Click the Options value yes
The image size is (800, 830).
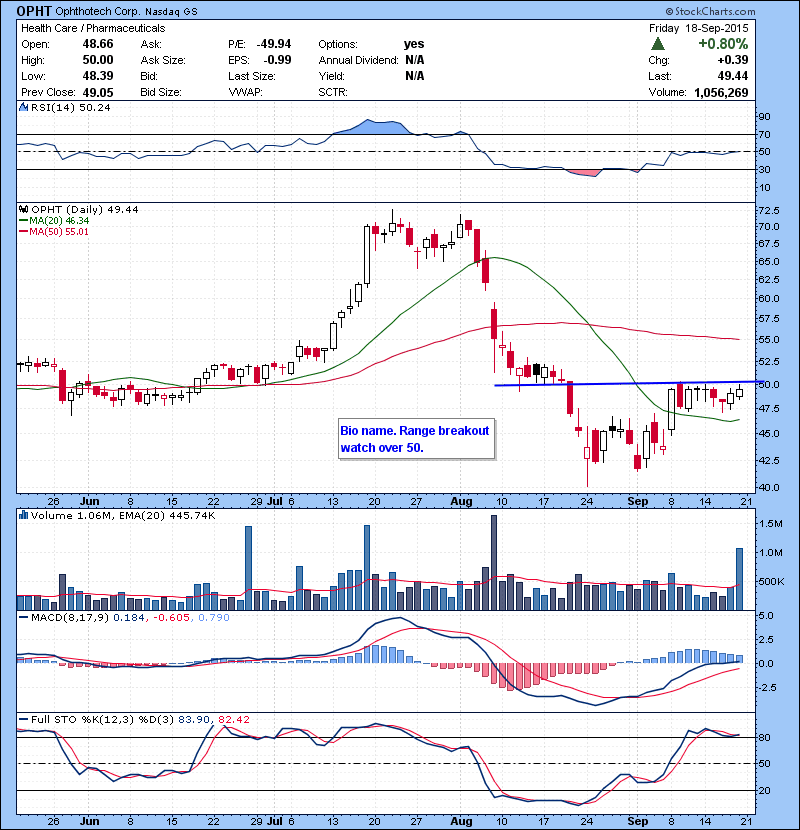coord(414,44)
